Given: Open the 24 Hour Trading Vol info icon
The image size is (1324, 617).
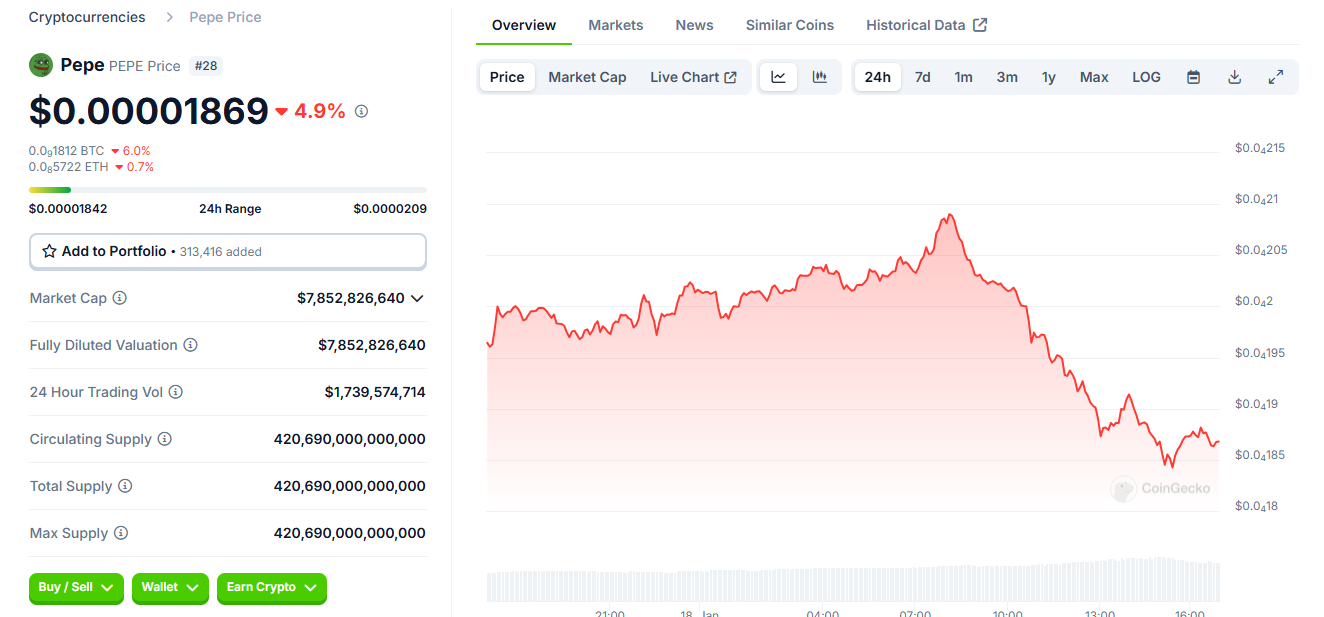Looking at the screenshot, I should coord(176,392).
